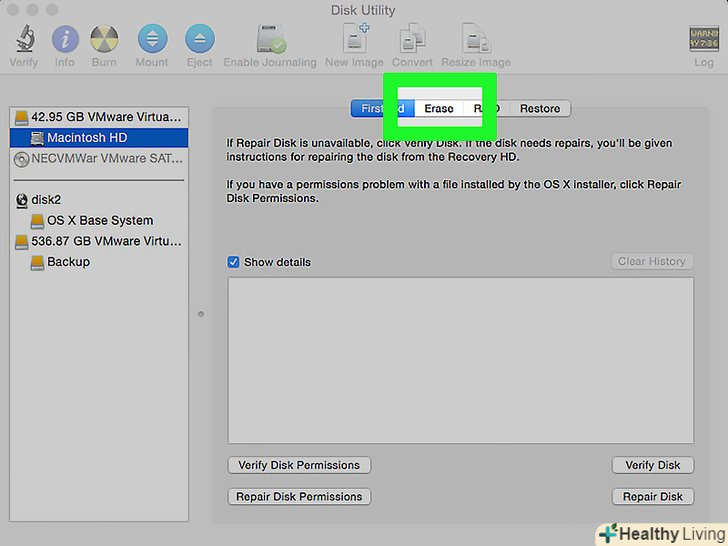Viewport: 728px width, 546px height.
Task: Switch to the Erase tab
Action: [439, 109]
